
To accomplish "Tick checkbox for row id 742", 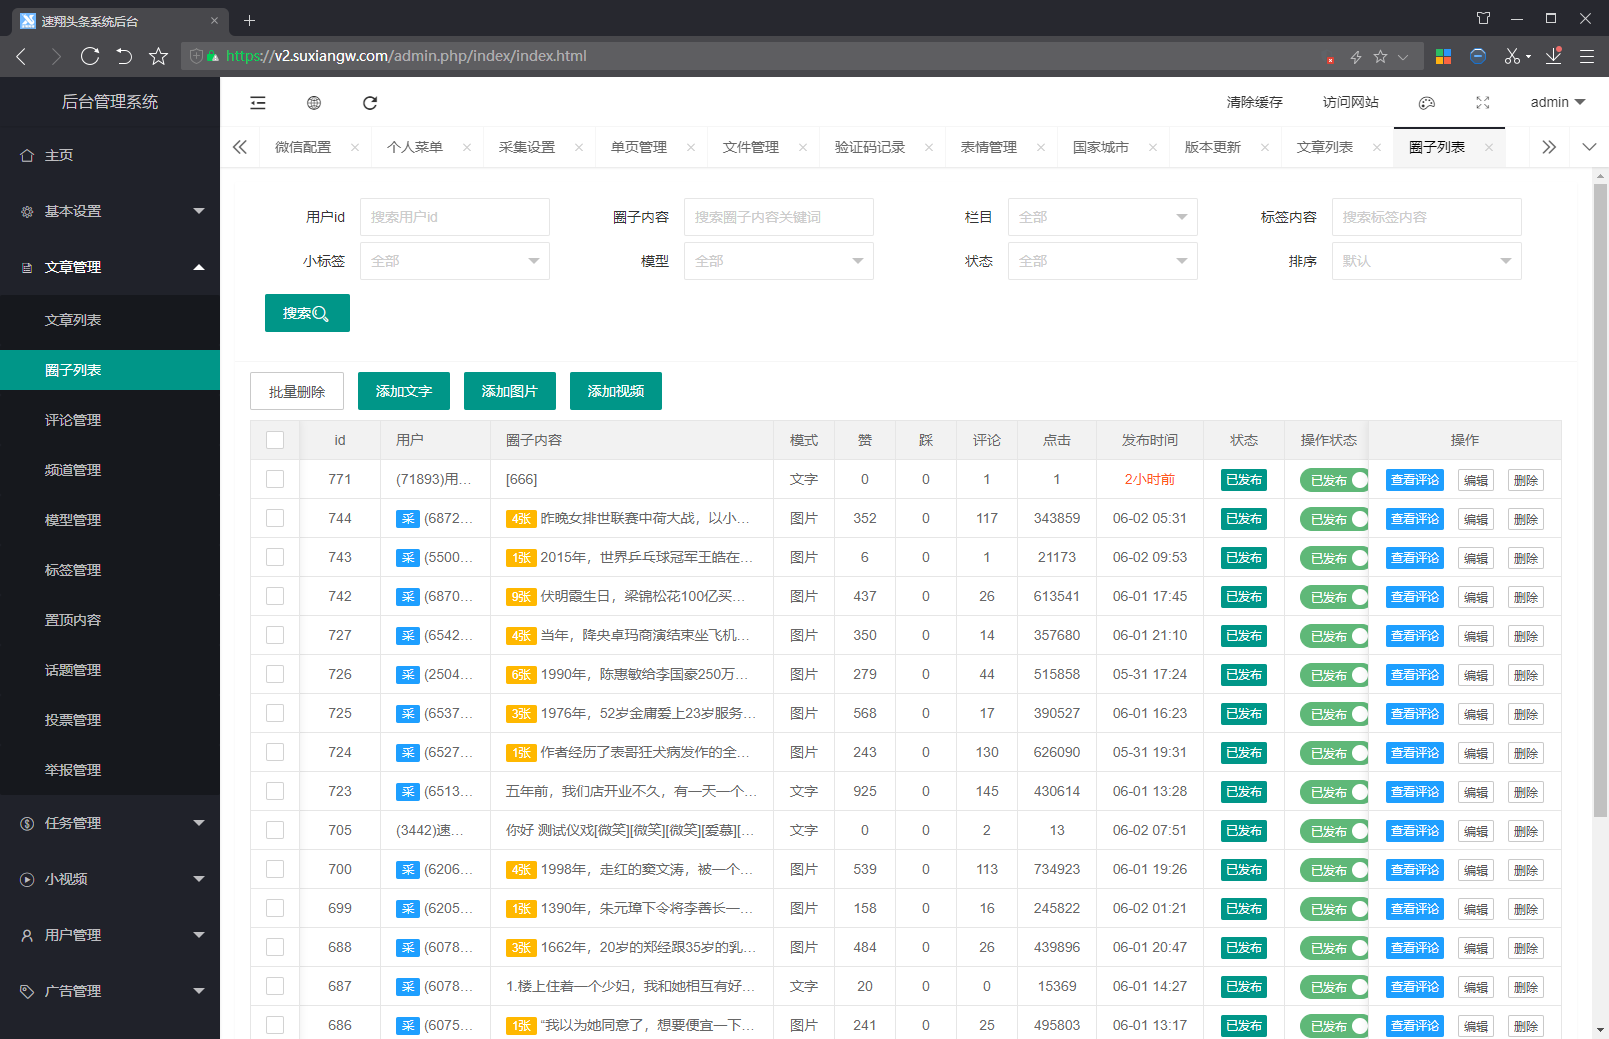I will (275, 596).
